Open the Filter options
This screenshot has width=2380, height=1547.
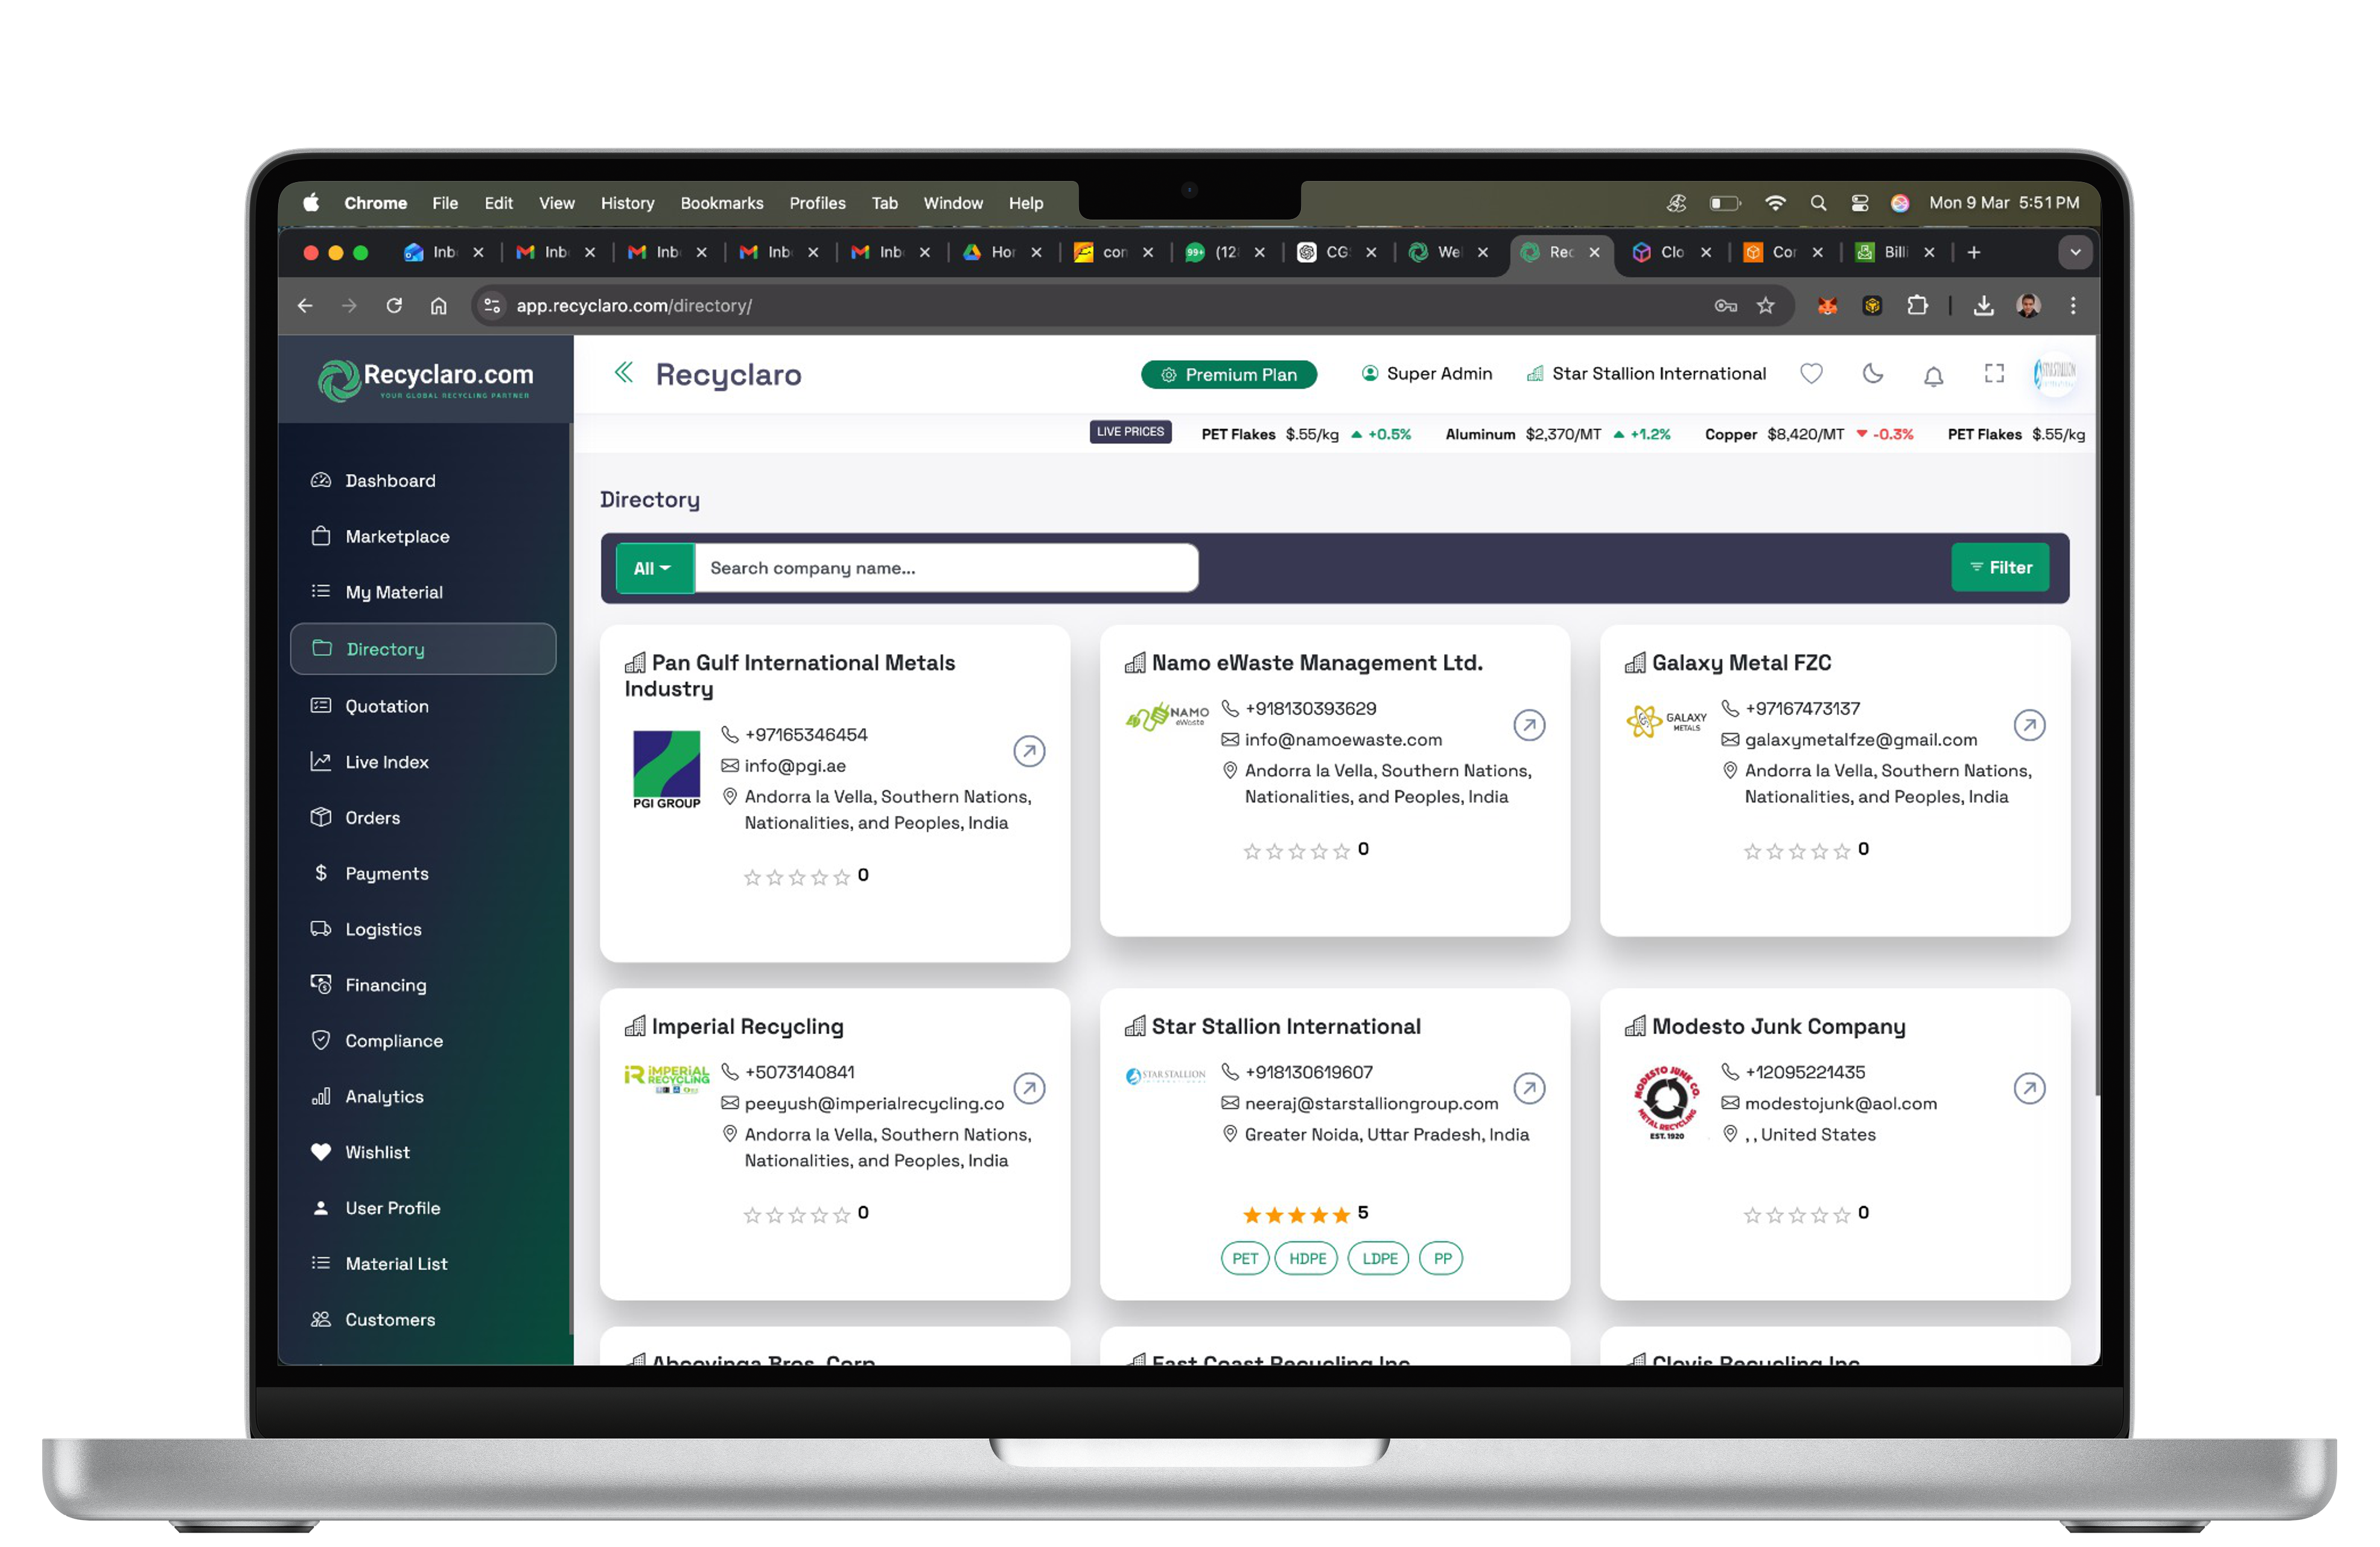click(2000, 567)
